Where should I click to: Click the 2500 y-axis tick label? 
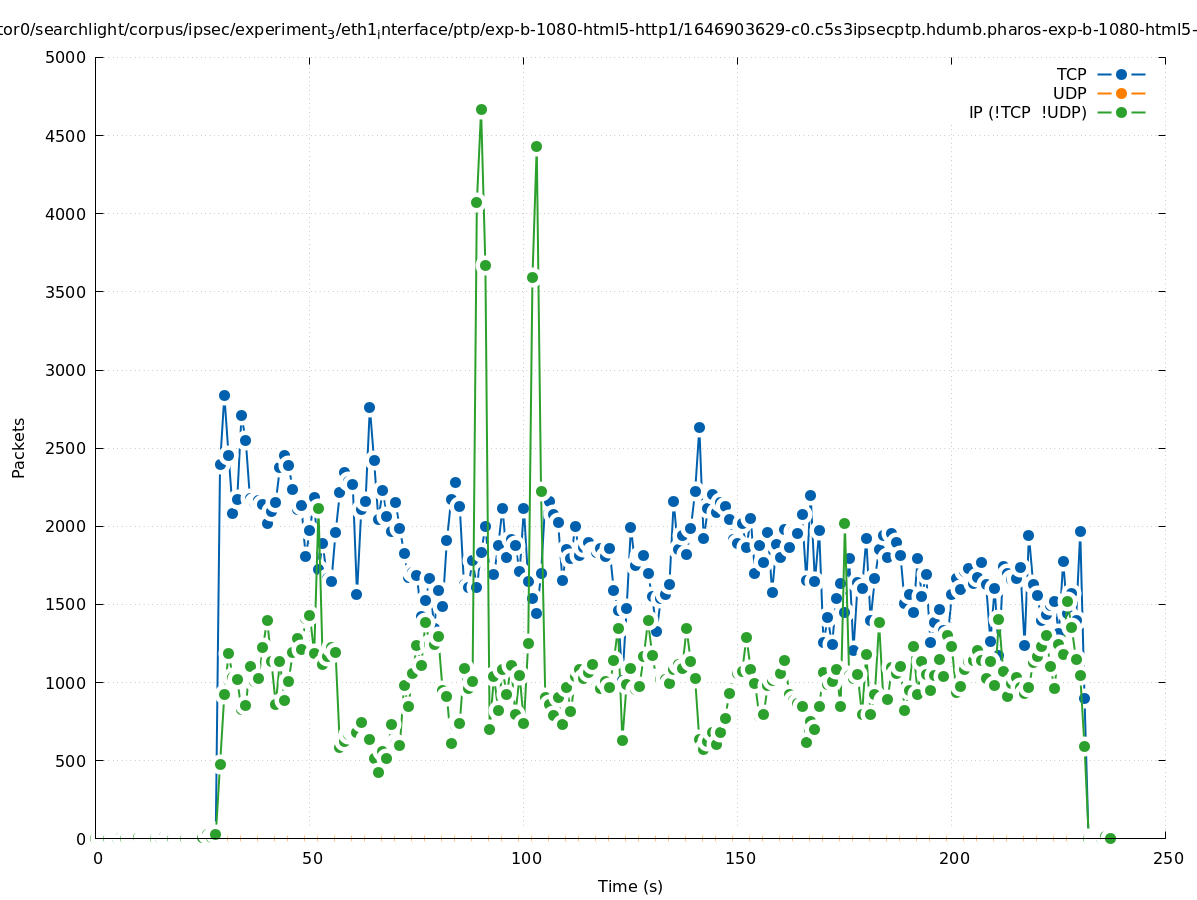[66, 448]
